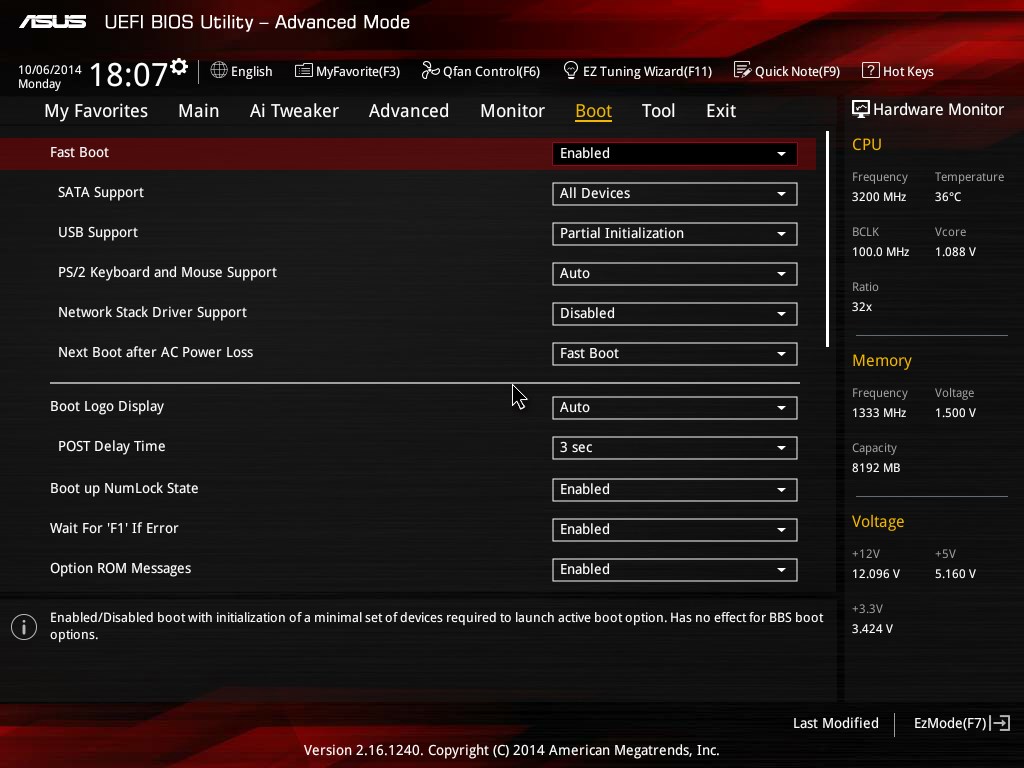Viewport: 1024px width, 768px height.
Task: Click the globe language icon
Action: [219, 70]
